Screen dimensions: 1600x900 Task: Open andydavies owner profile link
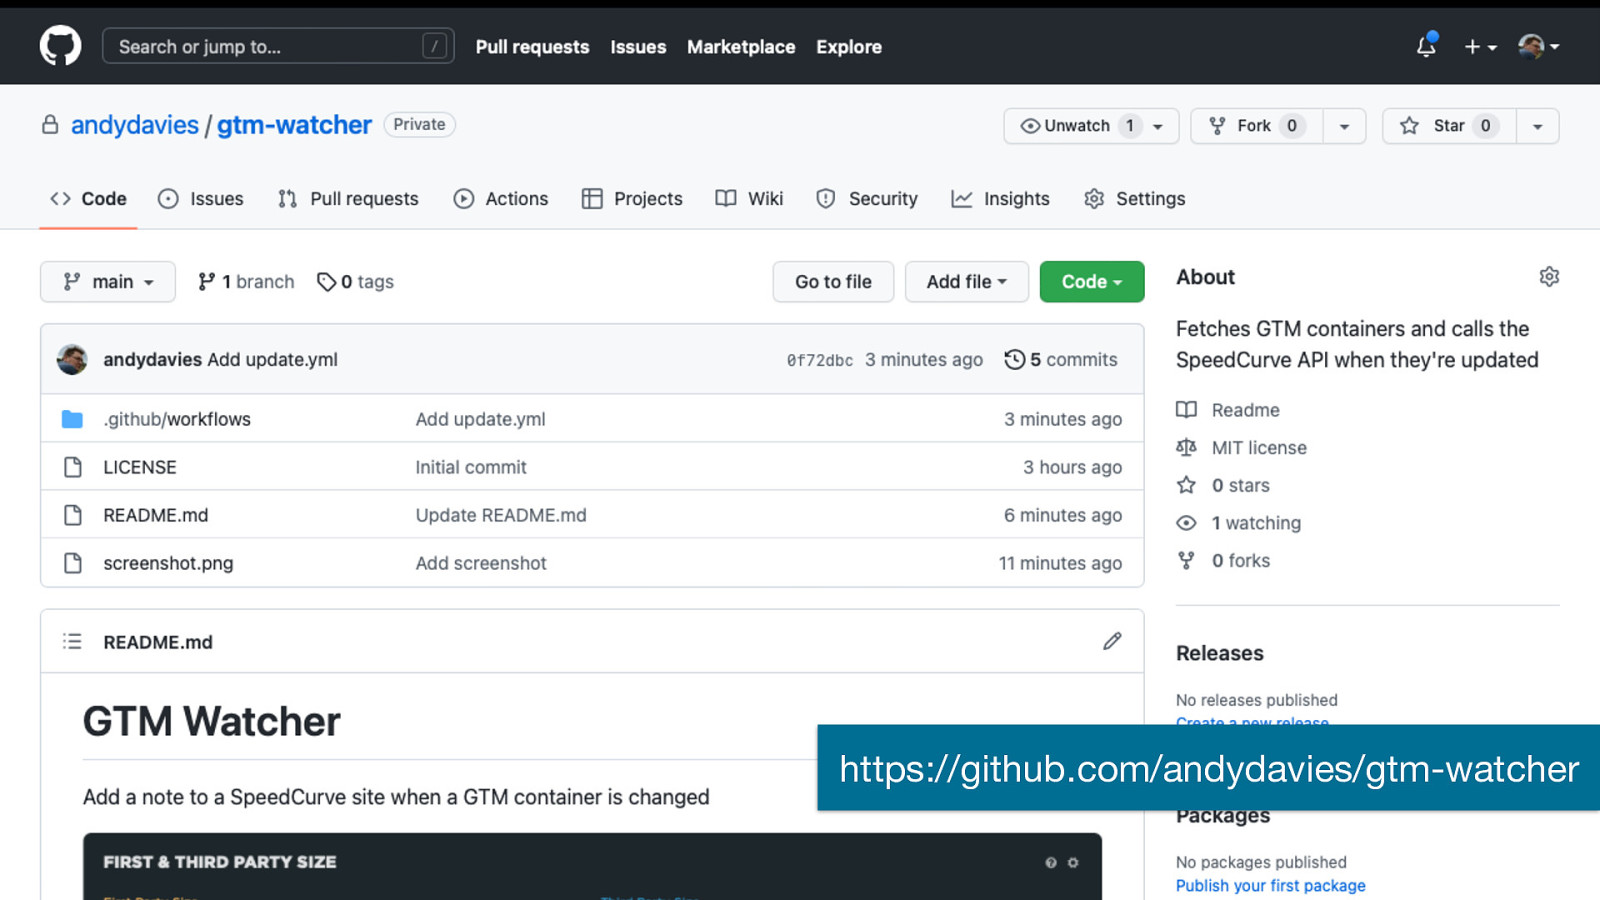135,125
